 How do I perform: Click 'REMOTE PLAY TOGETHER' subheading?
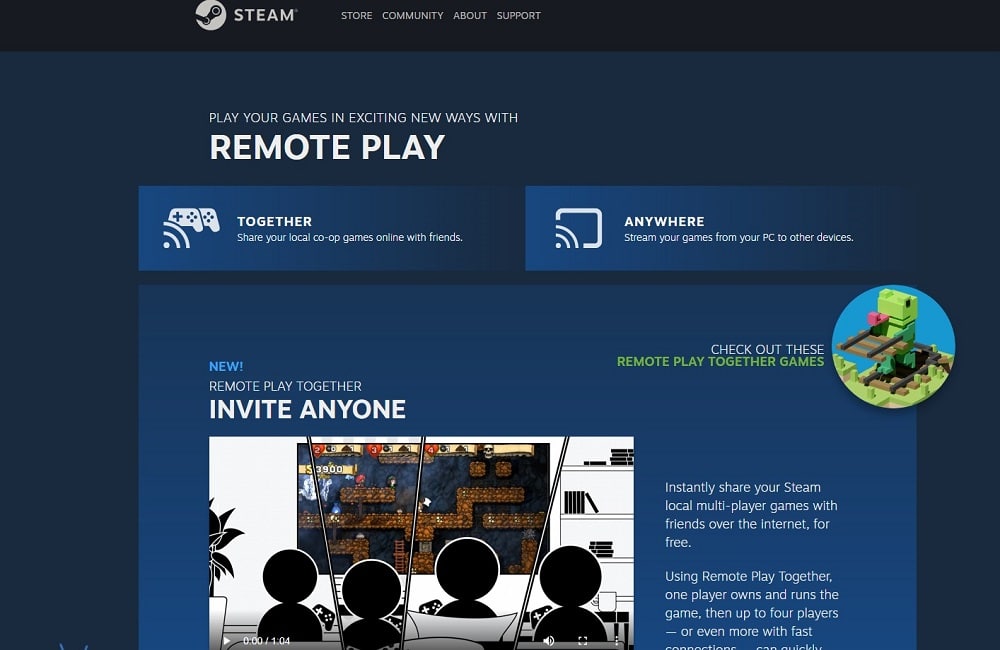pos(285,386)
